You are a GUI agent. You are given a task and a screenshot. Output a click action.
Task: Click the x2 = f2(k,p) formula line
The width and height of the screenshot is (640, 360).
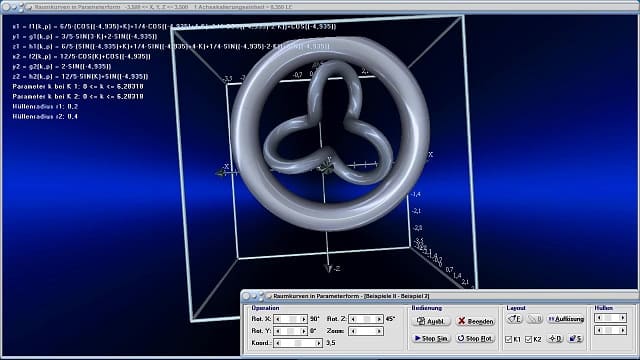click(x=81, y=56)
